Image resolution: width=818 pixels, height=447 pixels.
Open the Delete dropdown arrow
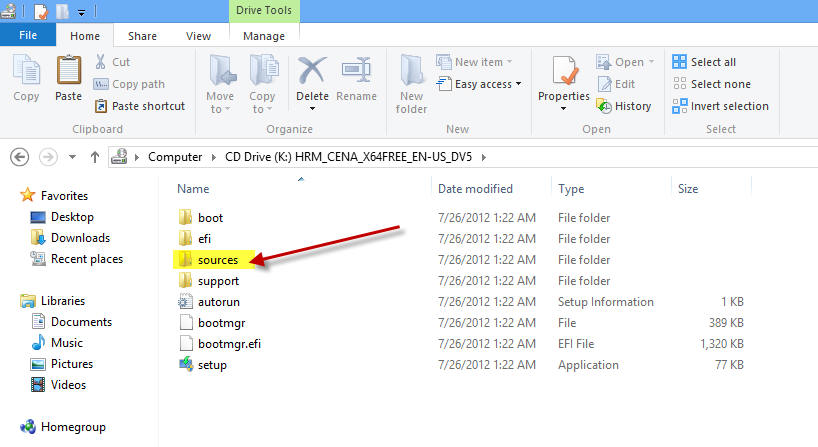pyautogui.click(x=312, y=109)
